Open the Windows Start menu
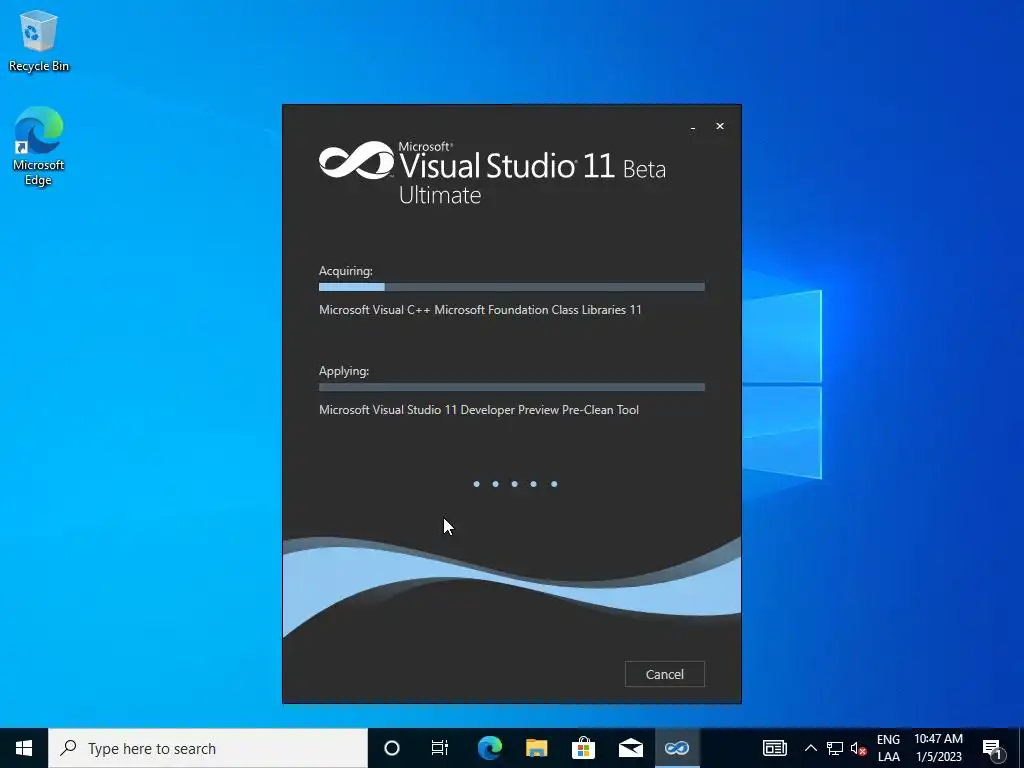1024x768 pixels. (x=24, y=748)
